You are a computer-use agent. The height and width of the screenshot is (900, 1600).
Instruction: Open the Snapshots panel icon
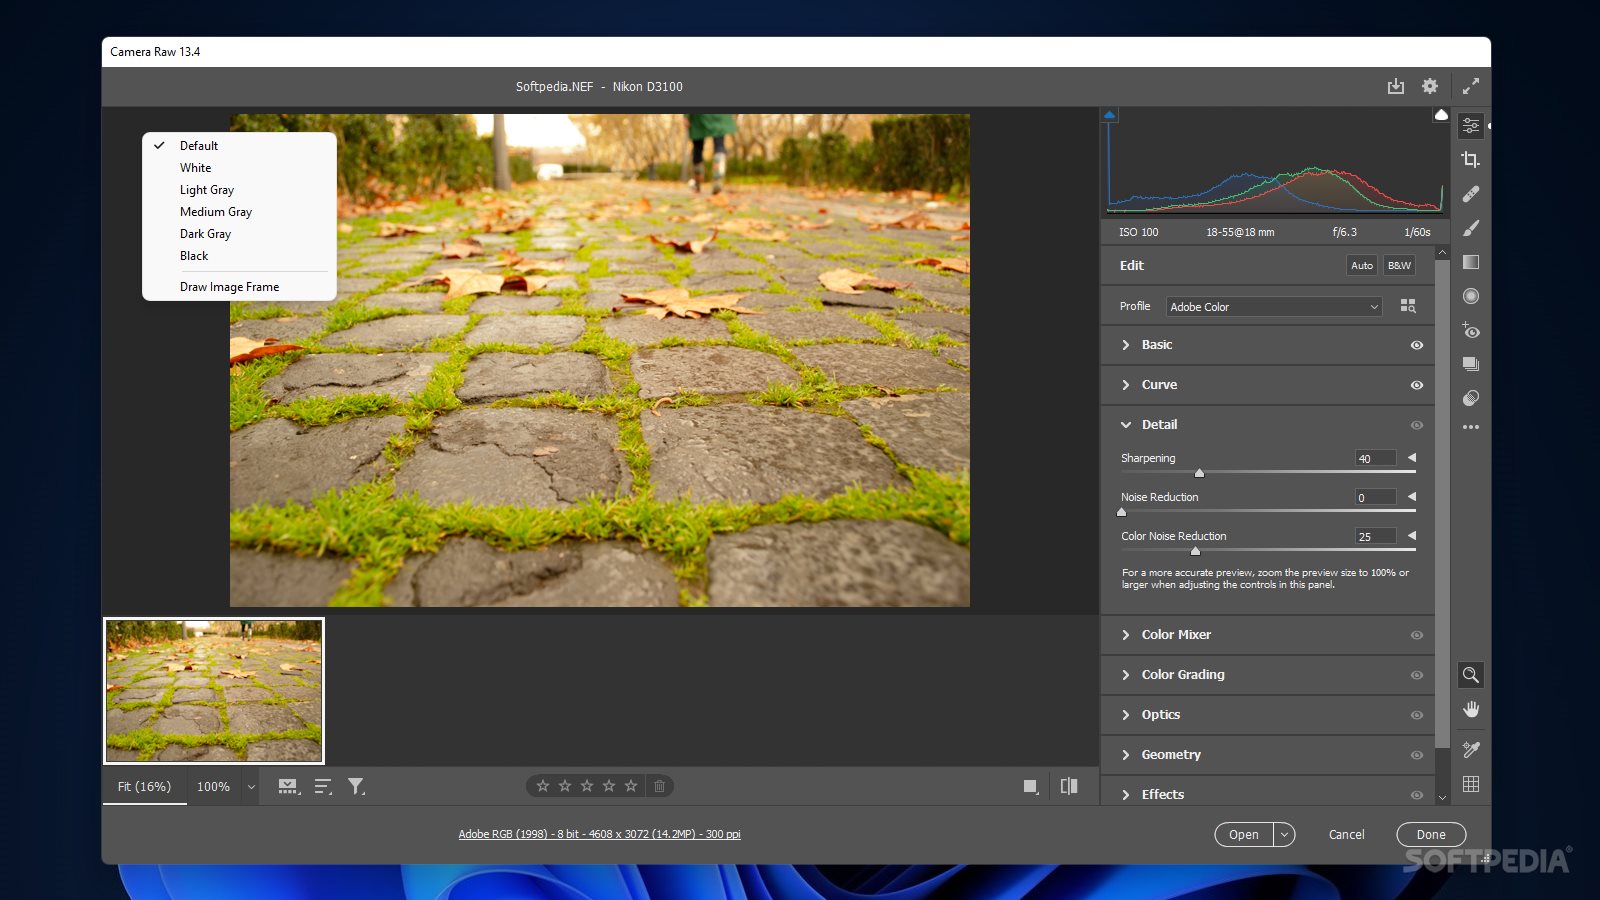[1470, 364]
